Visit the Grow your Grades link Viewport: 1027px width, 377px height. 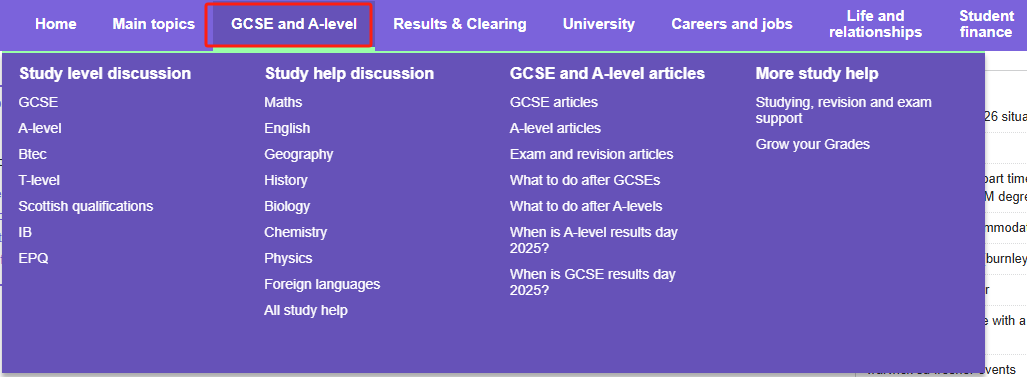tap(813, 144)
